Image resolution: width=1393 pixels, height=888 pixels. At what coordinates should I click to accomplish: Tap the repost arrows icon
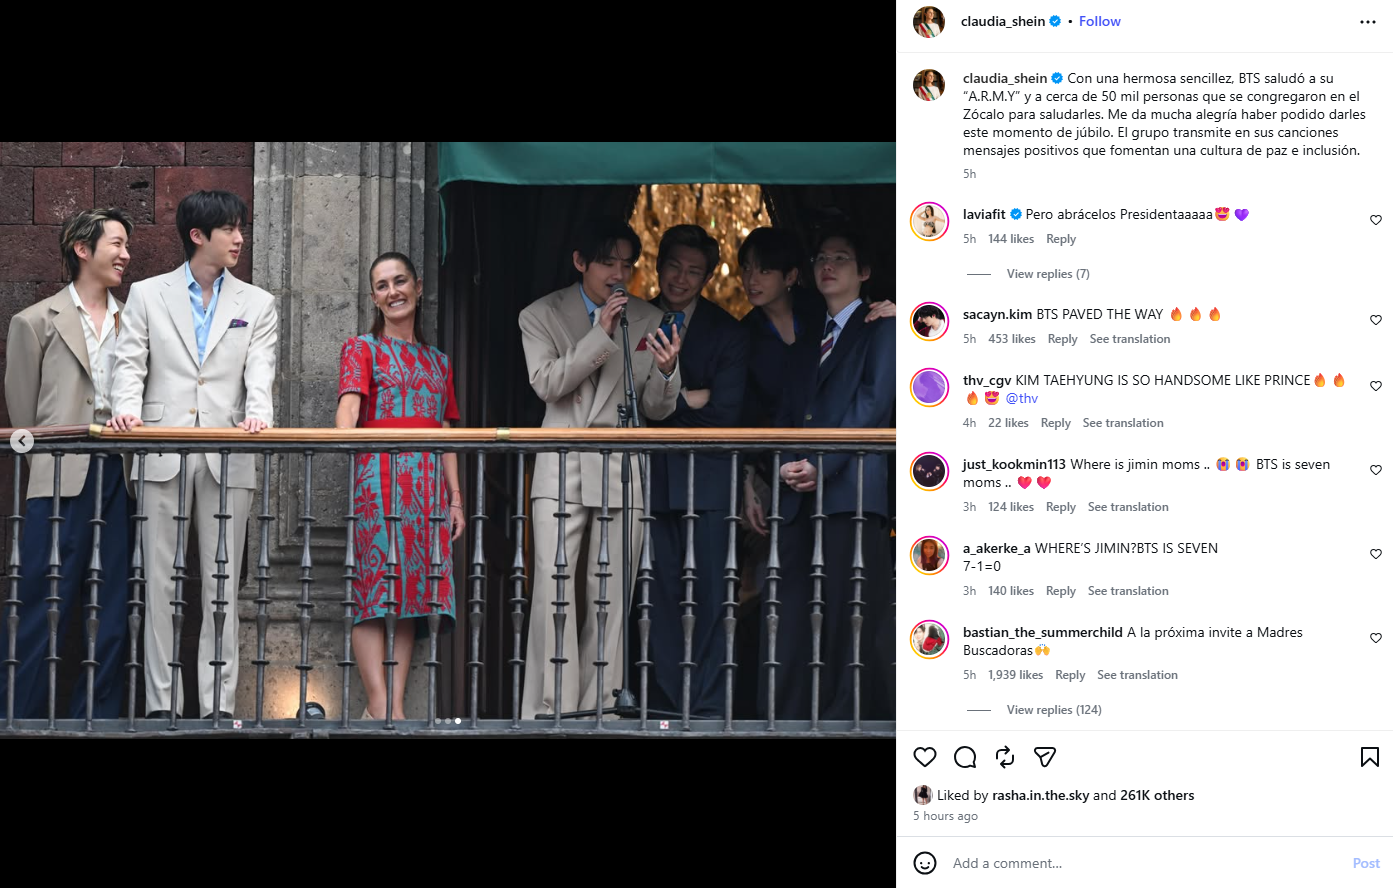click(1005, 757)
